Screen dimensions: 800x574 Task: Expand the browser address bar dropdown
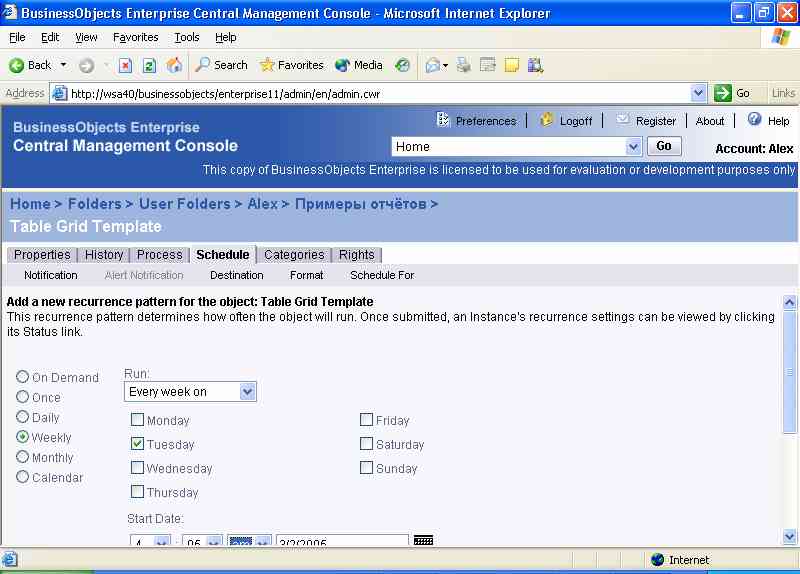coord(699,93)
